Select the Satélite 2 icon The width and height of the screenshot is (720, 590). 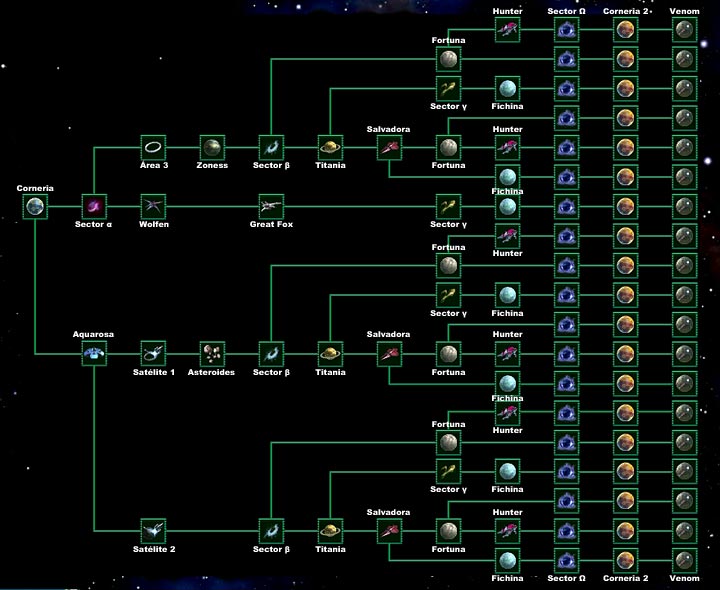[x=153, y=531]
